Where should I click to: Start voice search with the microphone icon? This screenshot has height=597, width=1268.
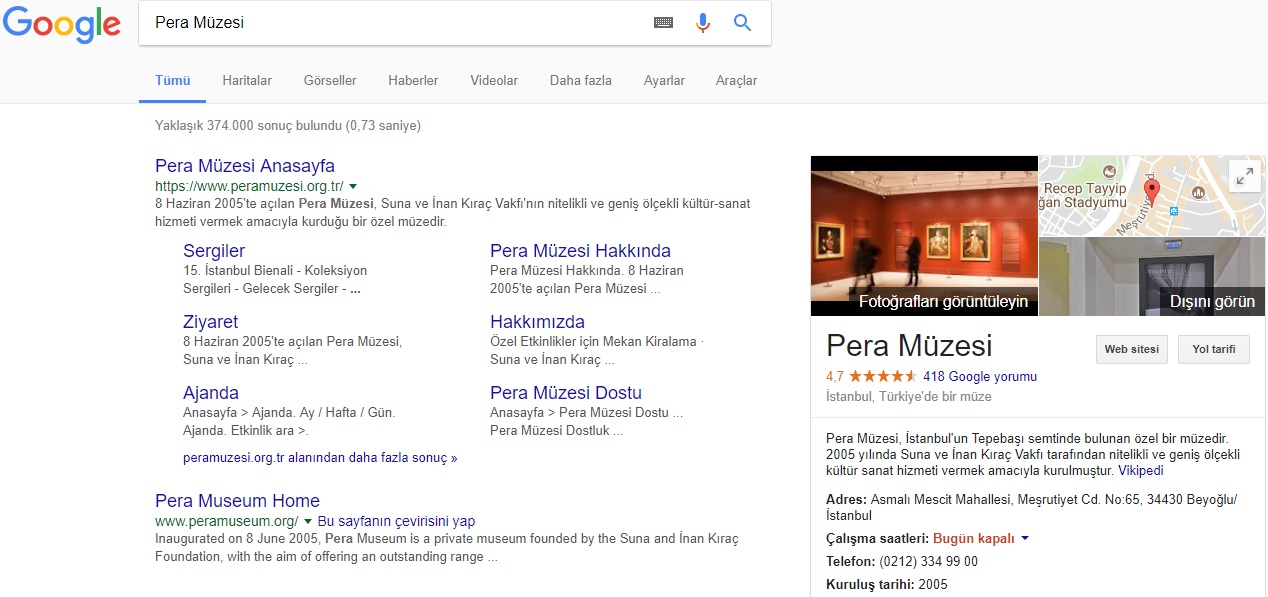point(703,22)
